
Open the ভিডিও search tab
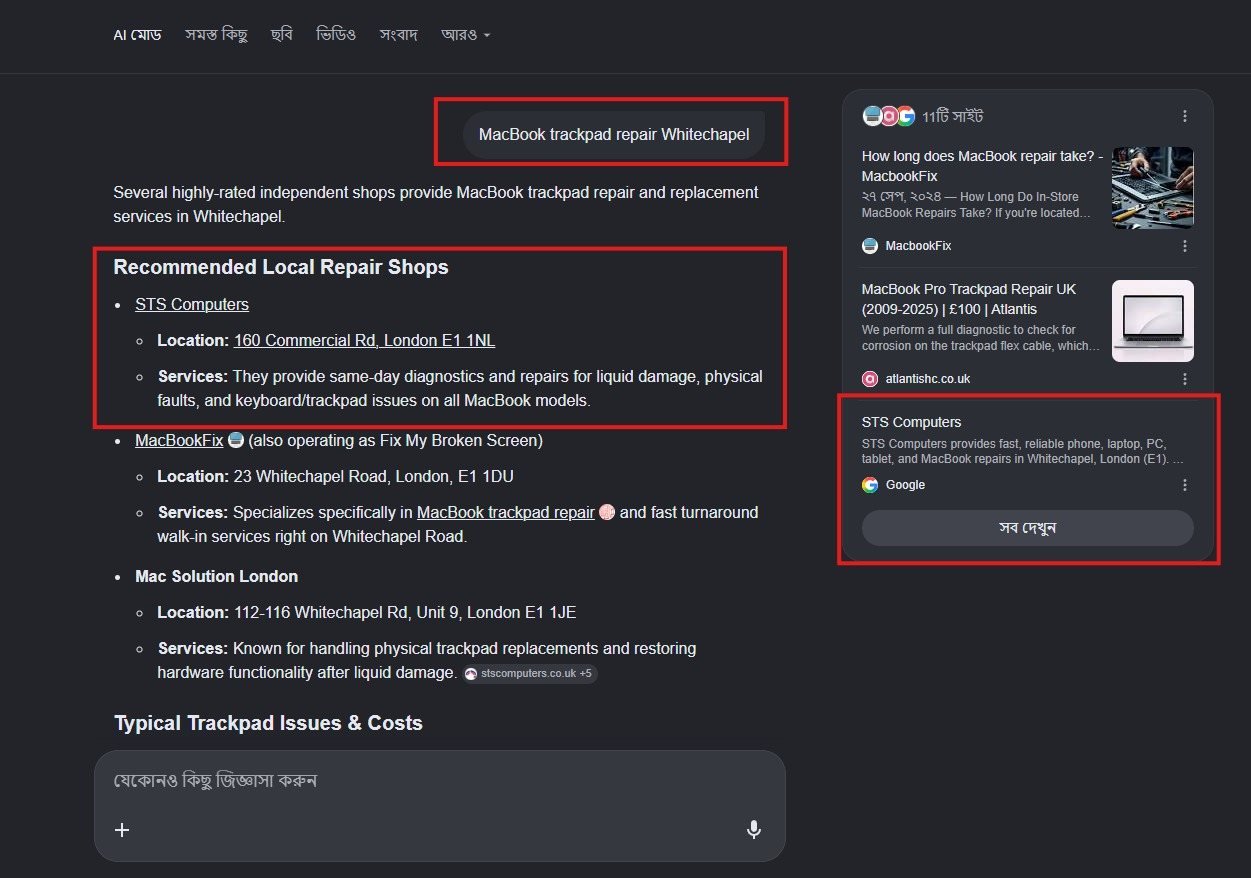(x=337, y=35)
